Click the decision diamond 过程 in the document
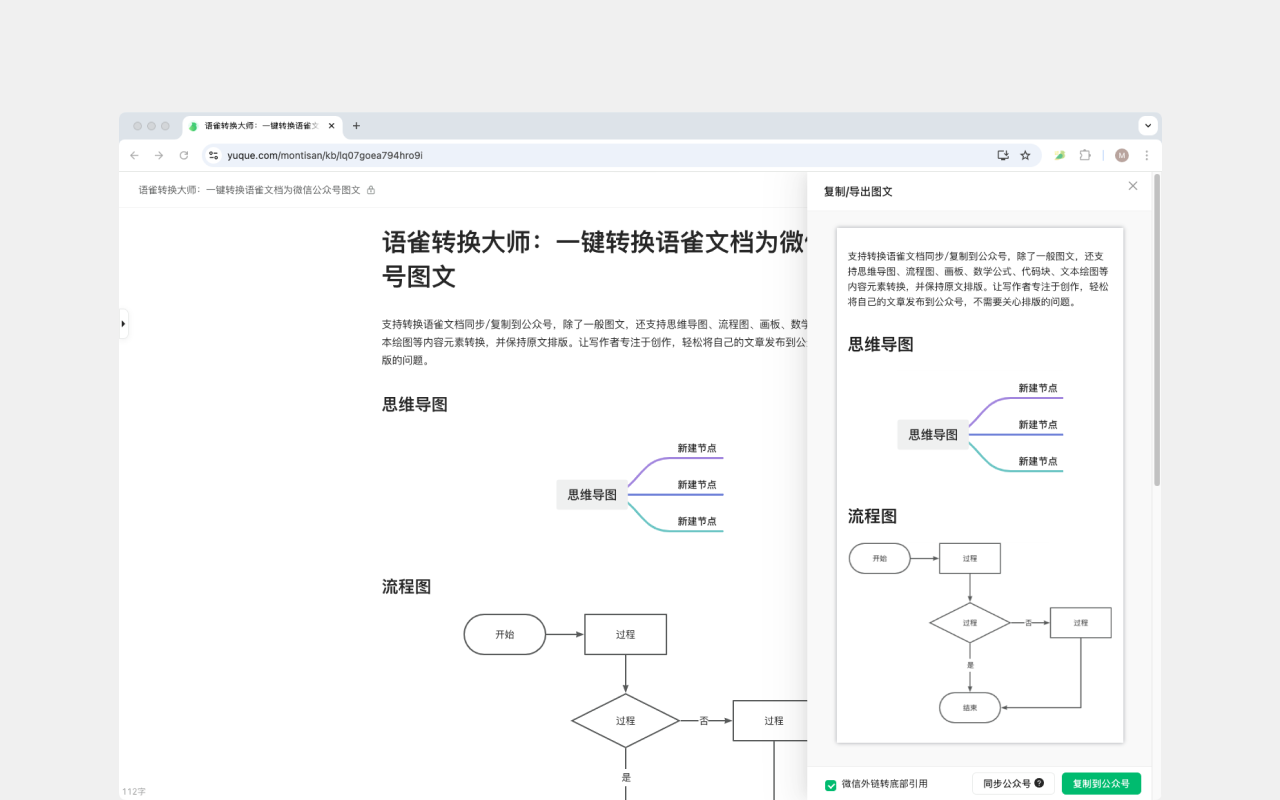The image size is (1280, 800). (x=626, y=721)
